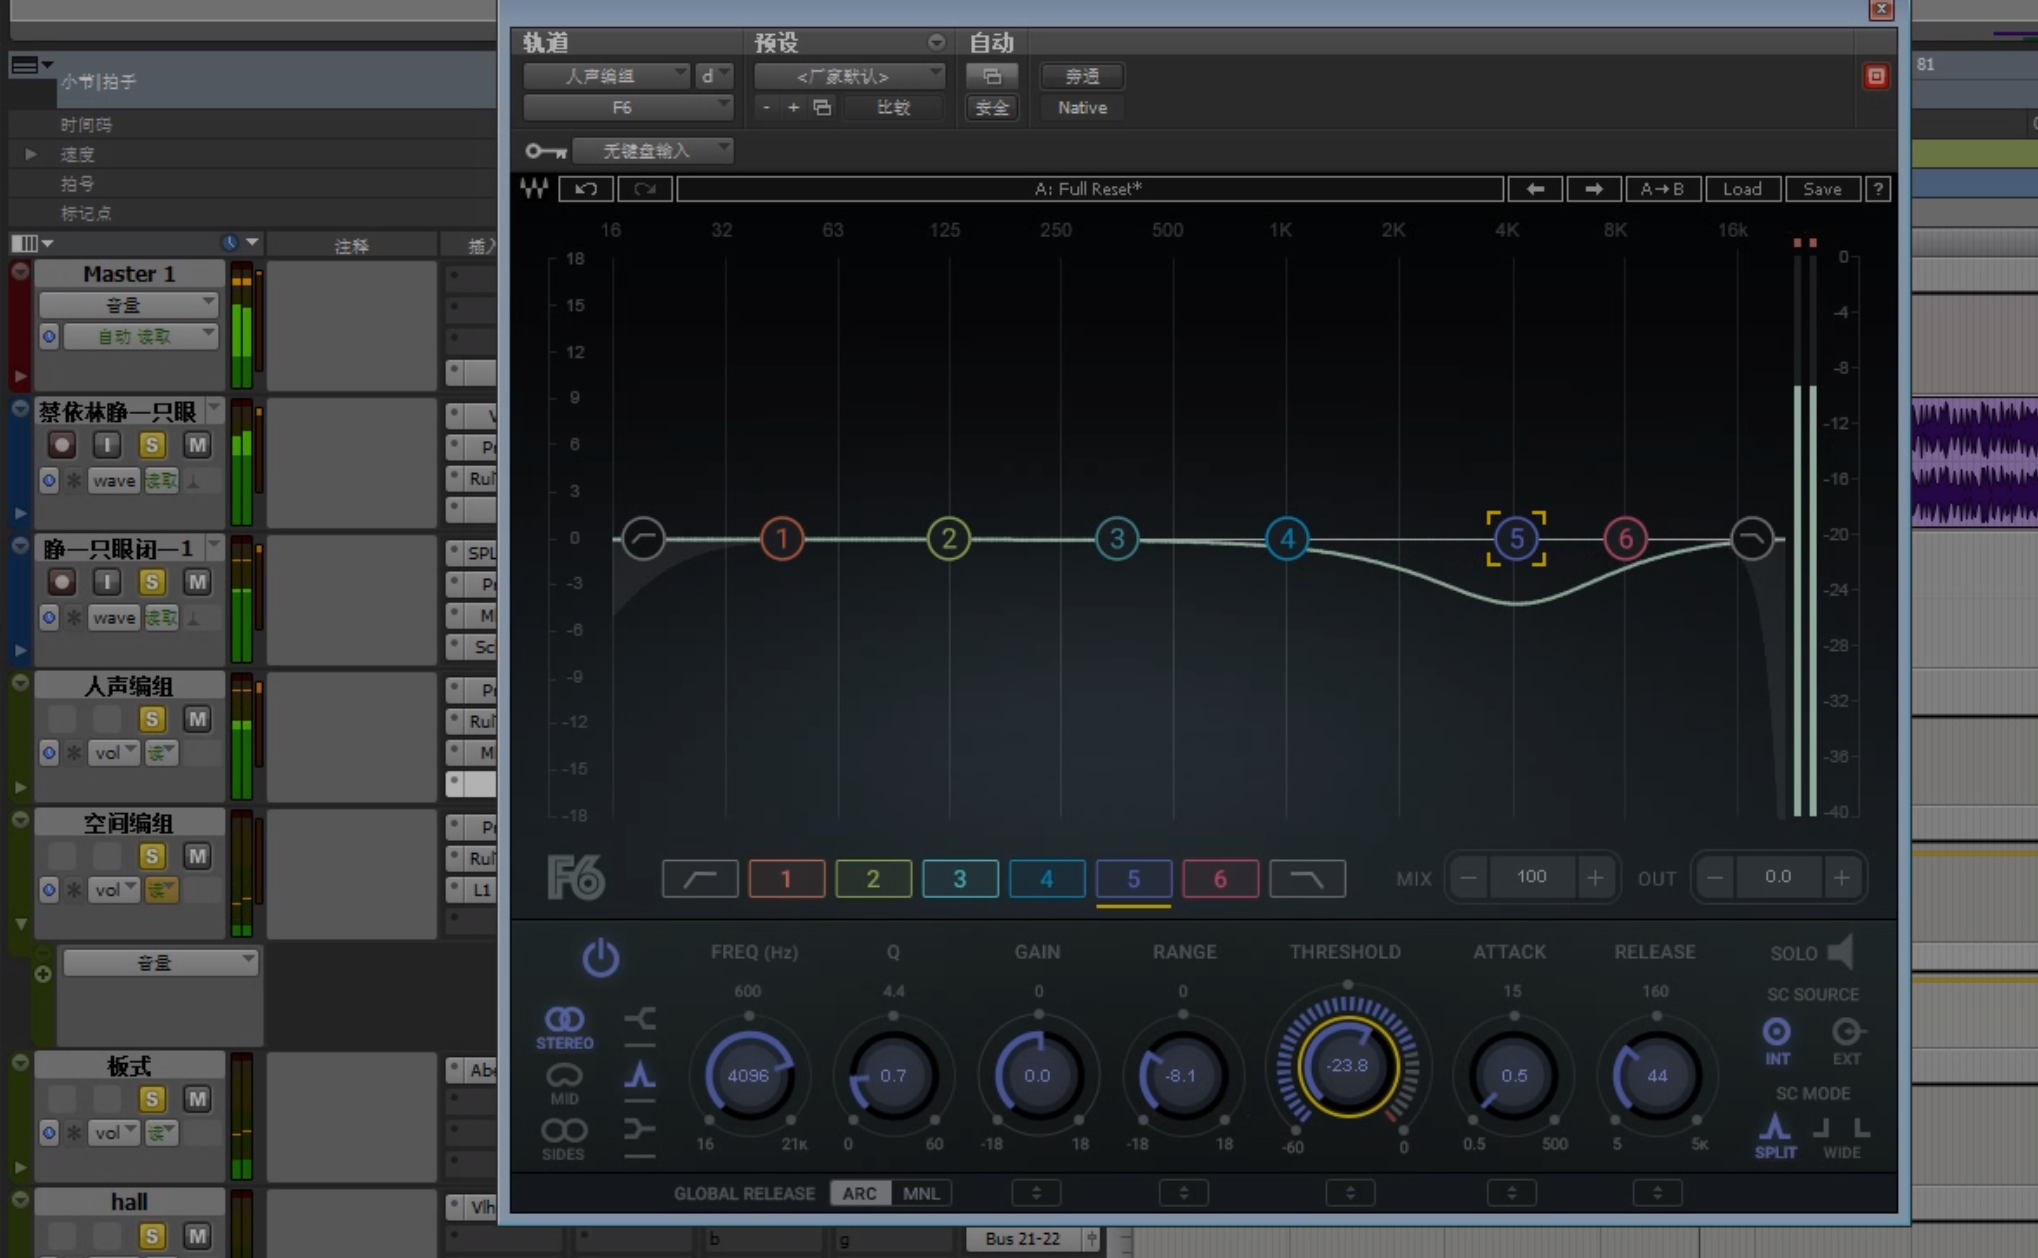This screenshot has width=2038, height=1258.
Task: Select the bell filter shape icon
Action: point(640,1076)
